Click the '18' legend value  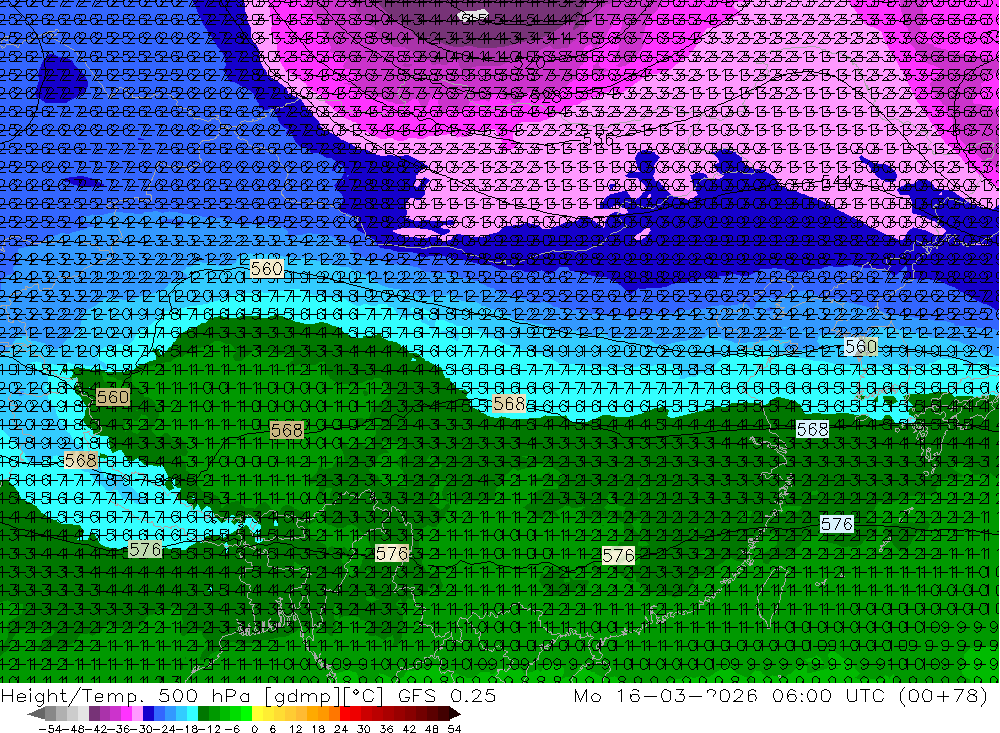[318, 729]
